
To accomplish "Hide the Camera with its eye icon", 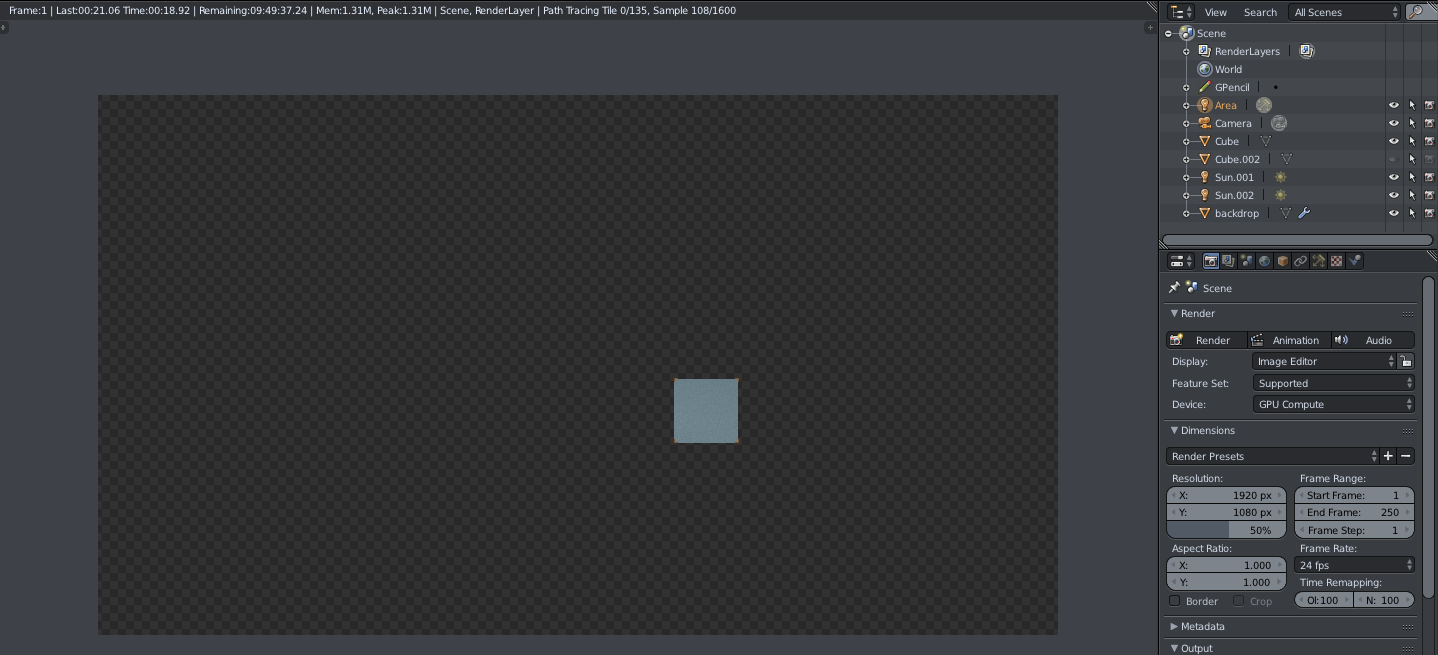I will [x=1393, y=123].
